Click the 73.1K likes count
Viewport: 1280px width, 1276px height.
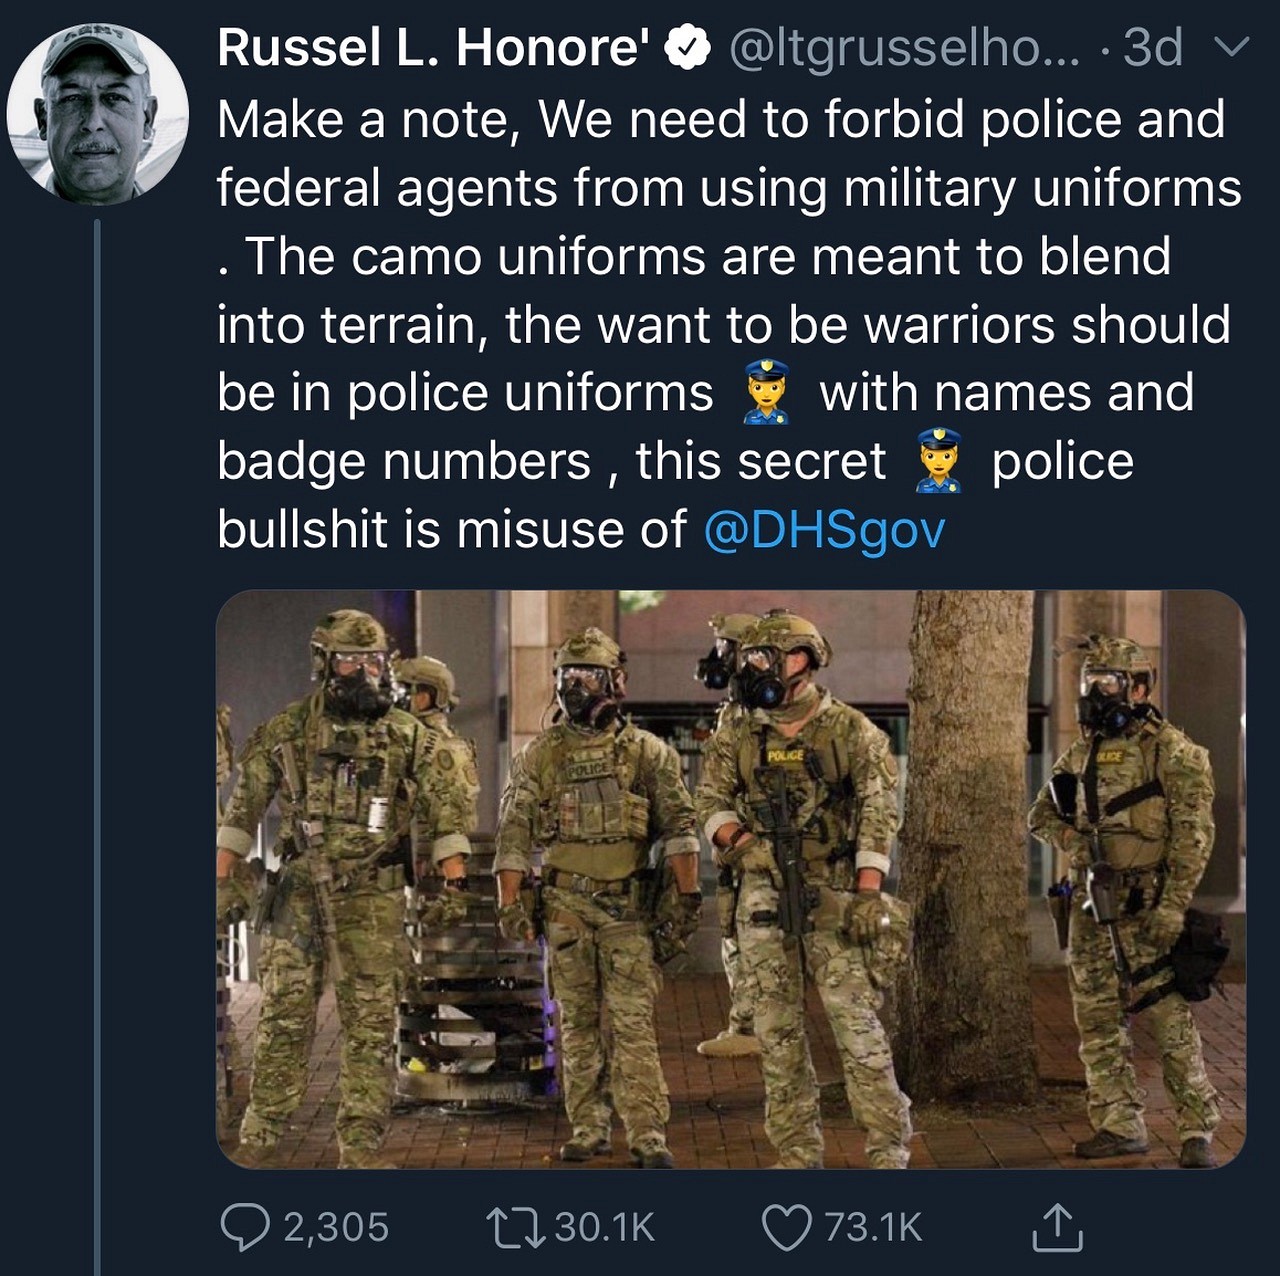(x=873, y=1227)
